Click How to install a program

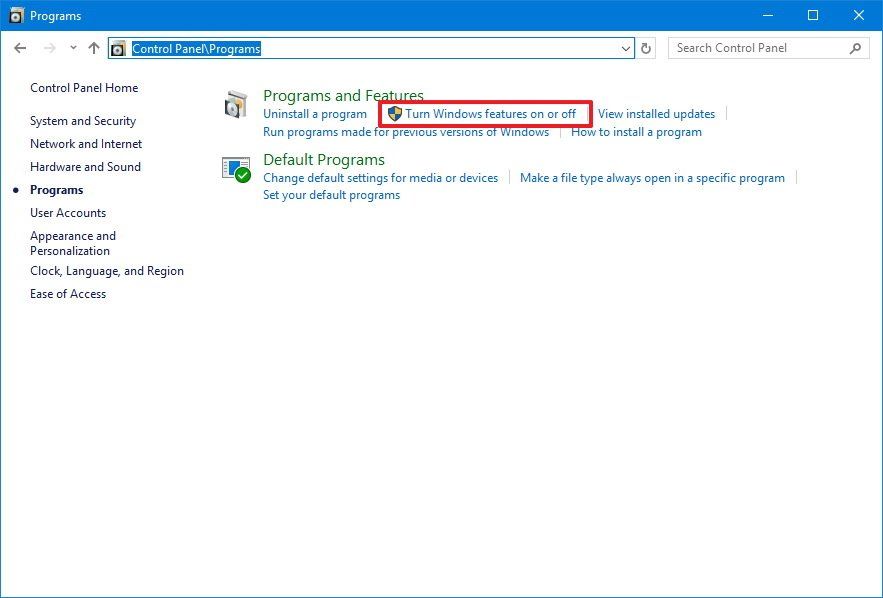click(x=637, y=131)
